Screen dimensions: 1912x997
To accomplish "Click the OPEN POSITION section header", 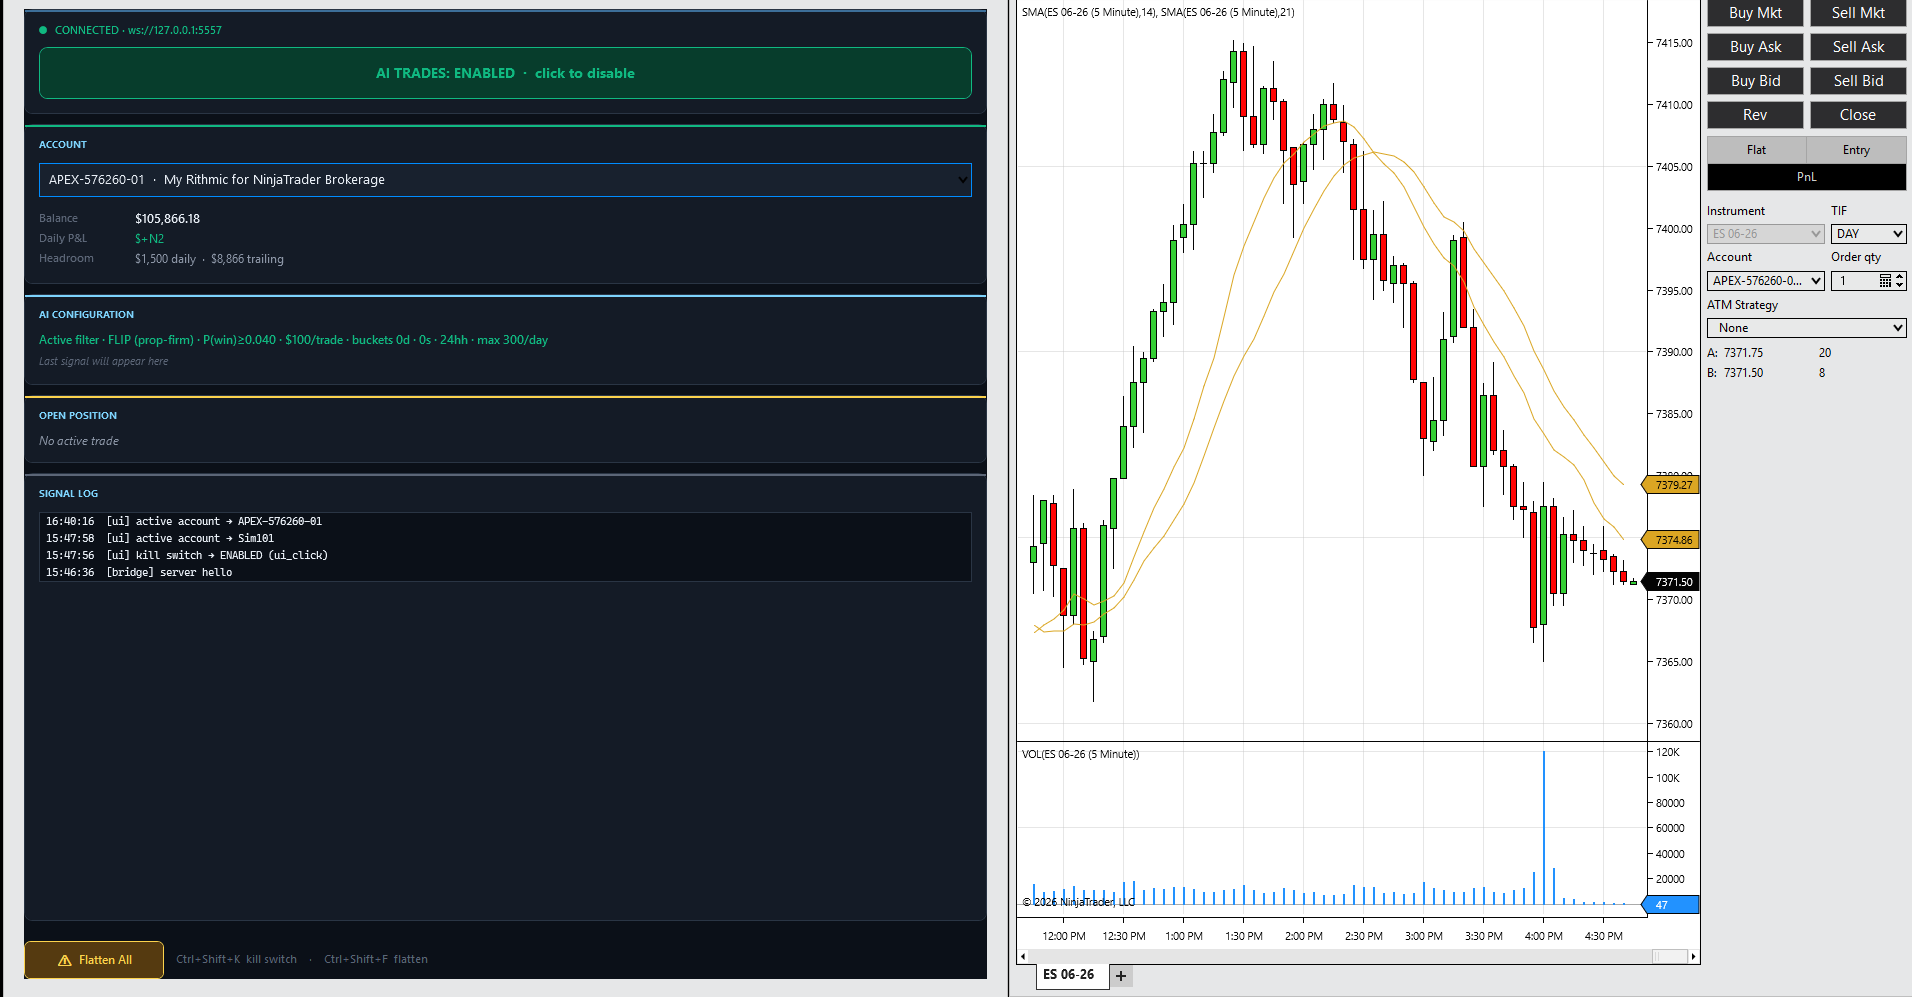I will click(x=78, y=416).
